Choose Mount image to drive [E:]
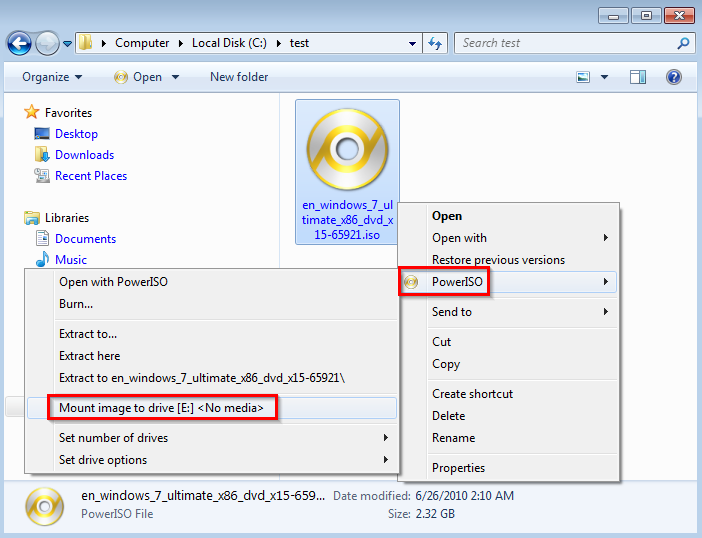 pyautogui.click(x=161, y=408)
